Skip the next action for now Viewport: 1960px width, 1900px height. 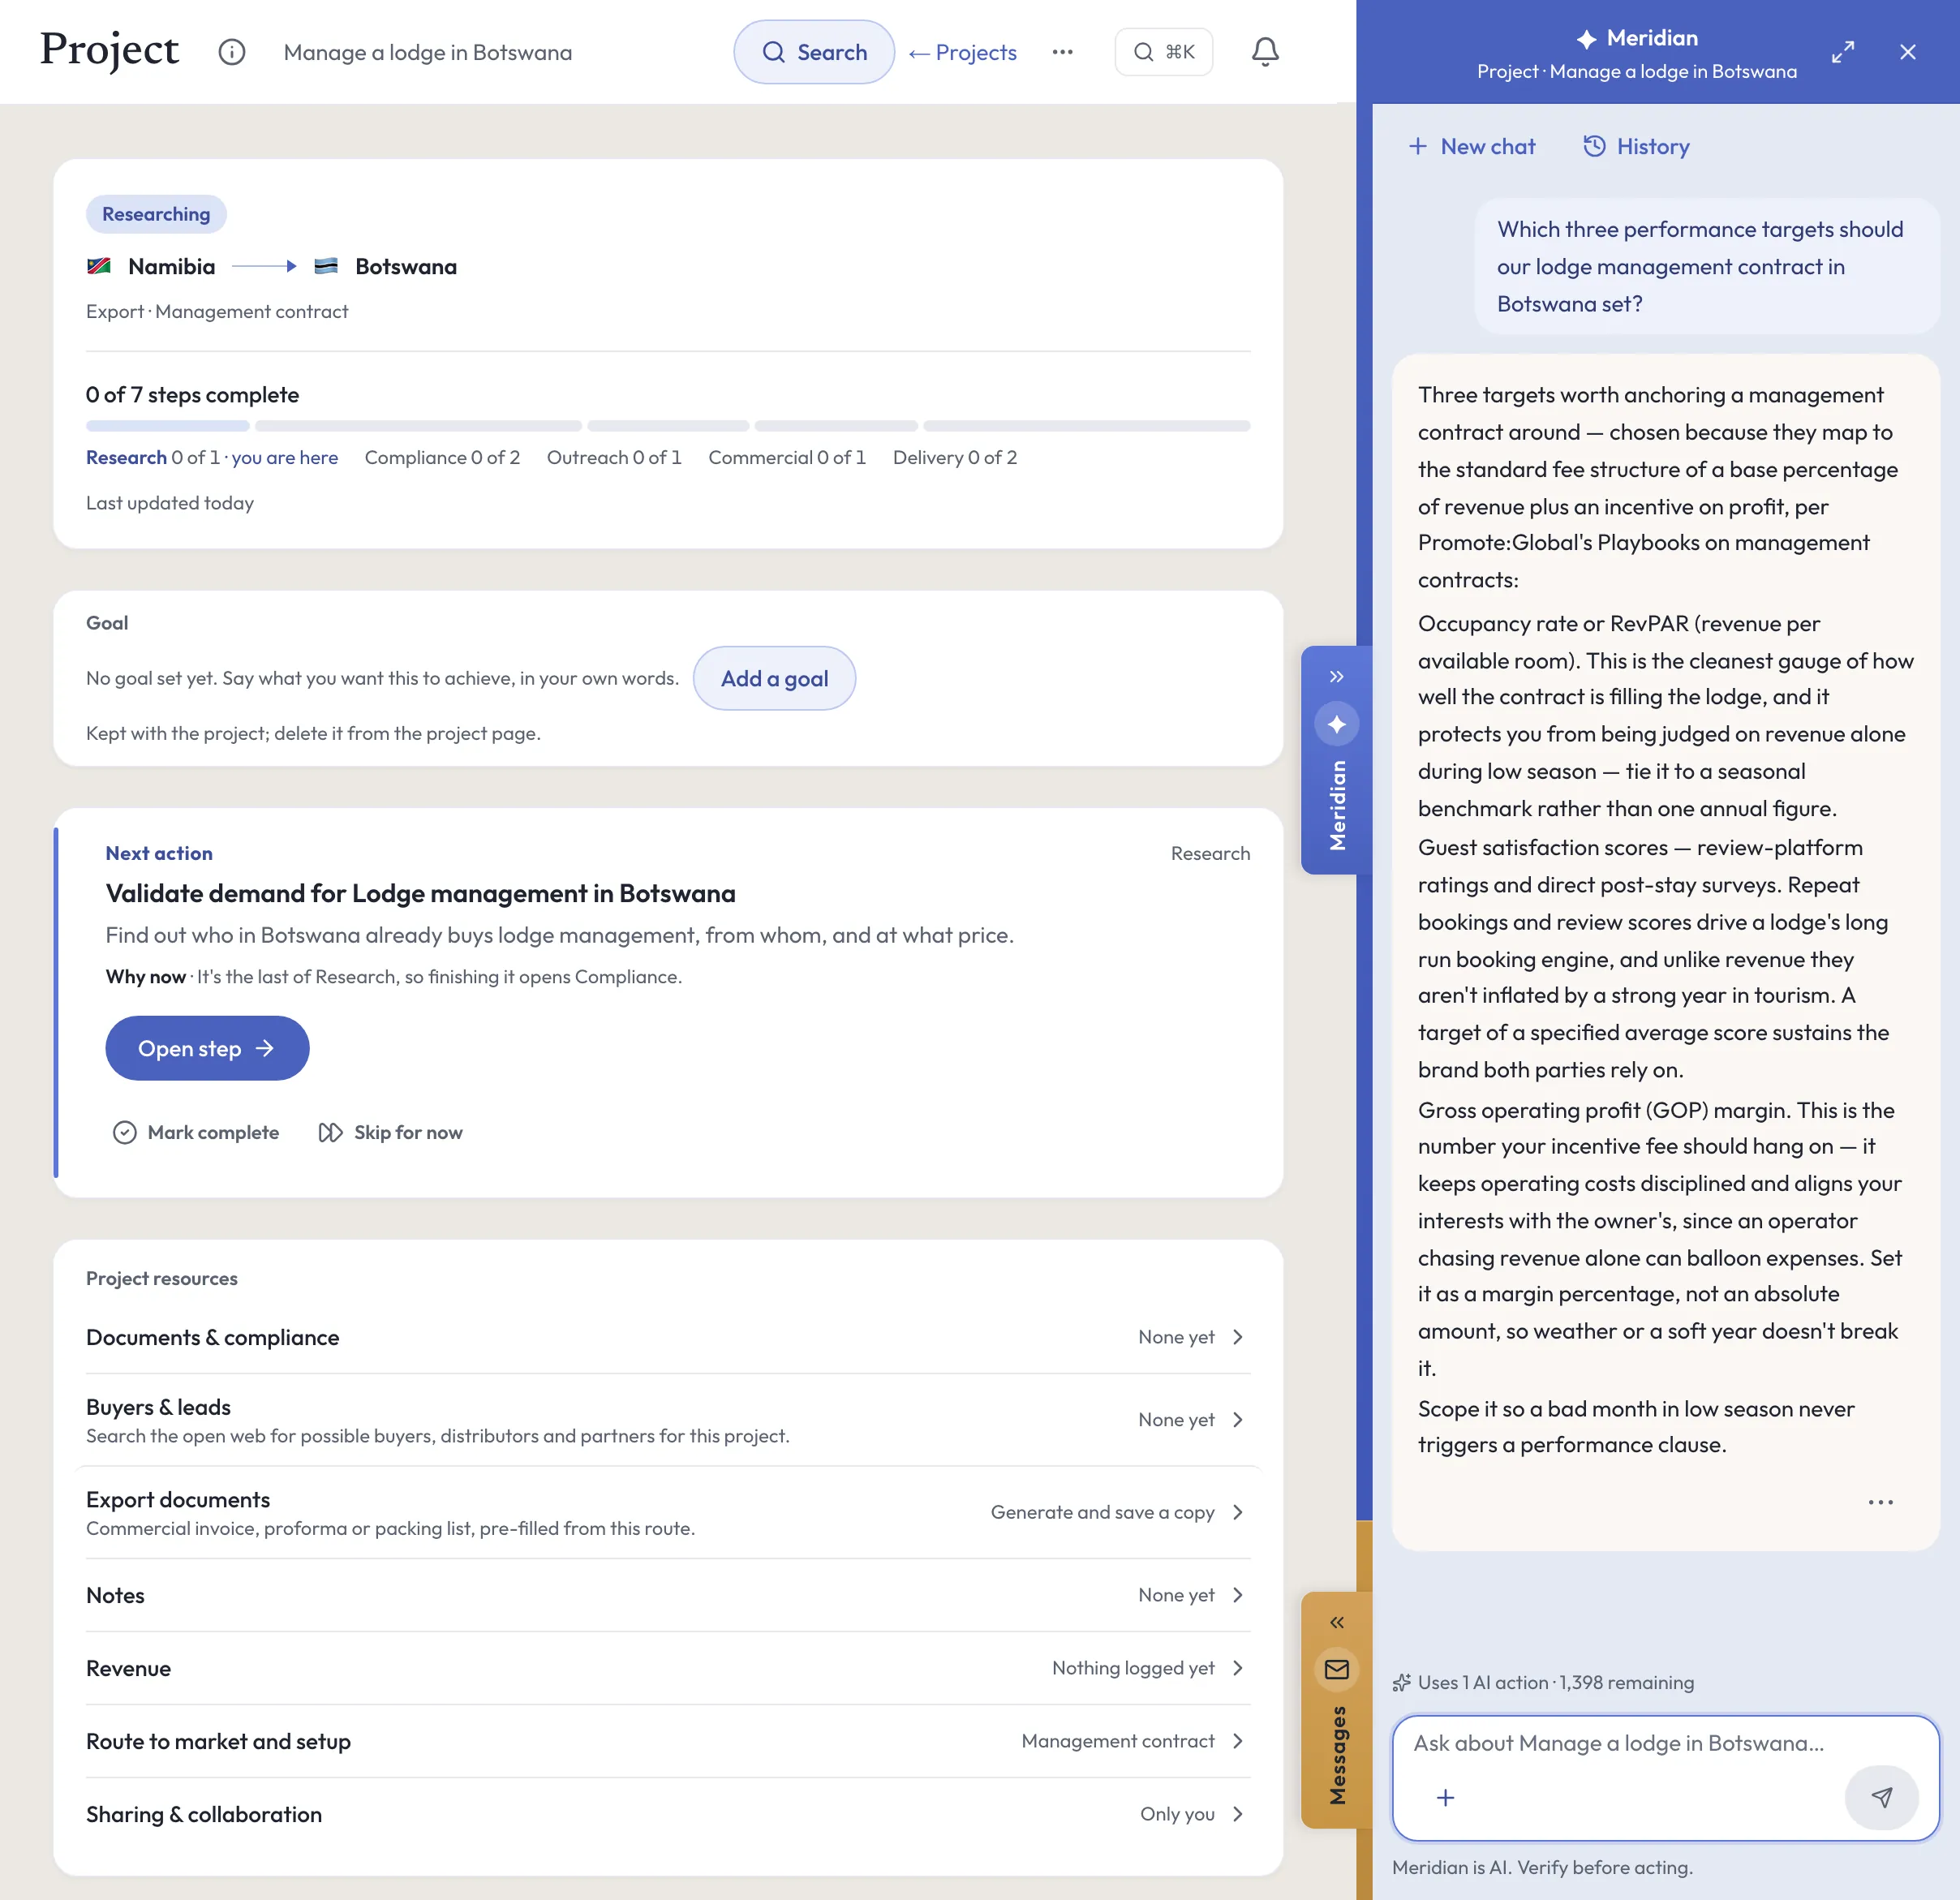(390, 1132)
